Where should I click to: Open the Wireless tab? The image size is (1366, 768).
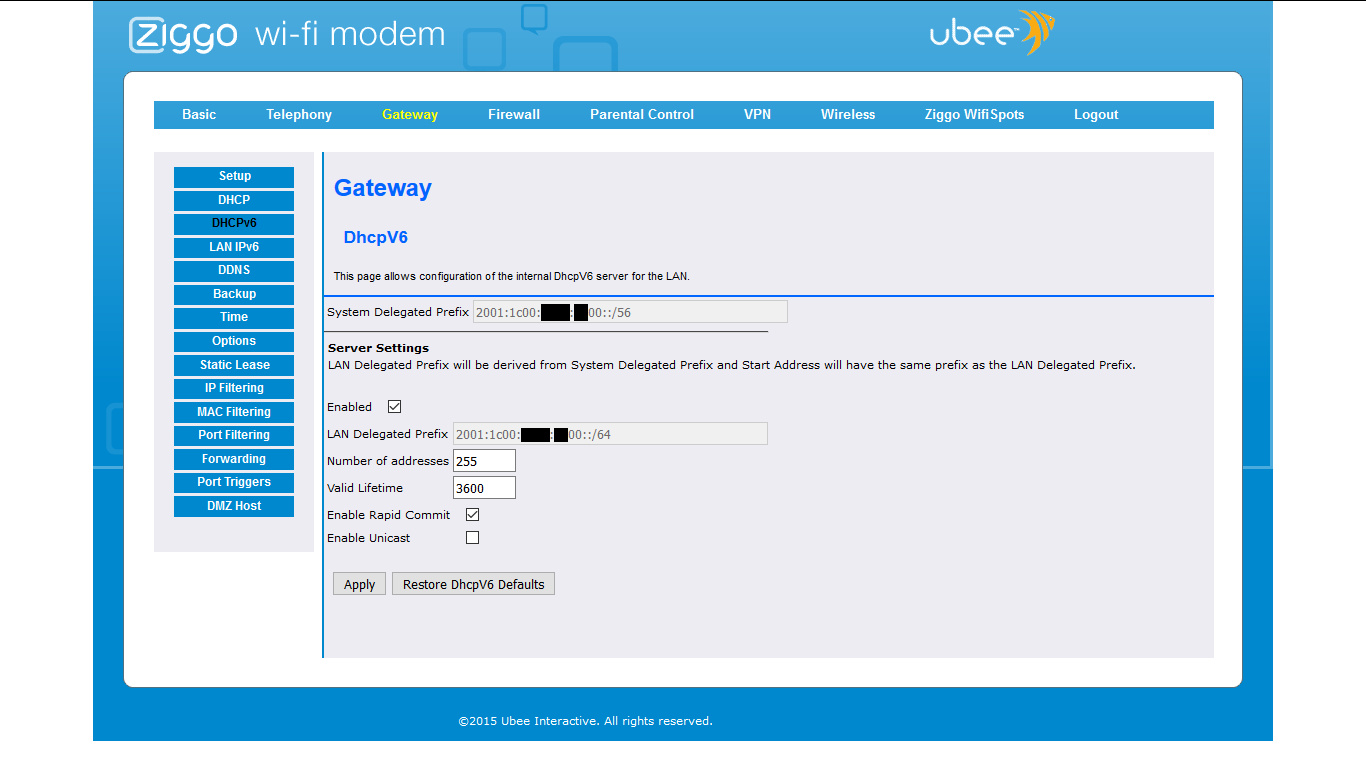click(x=848, y=115)
